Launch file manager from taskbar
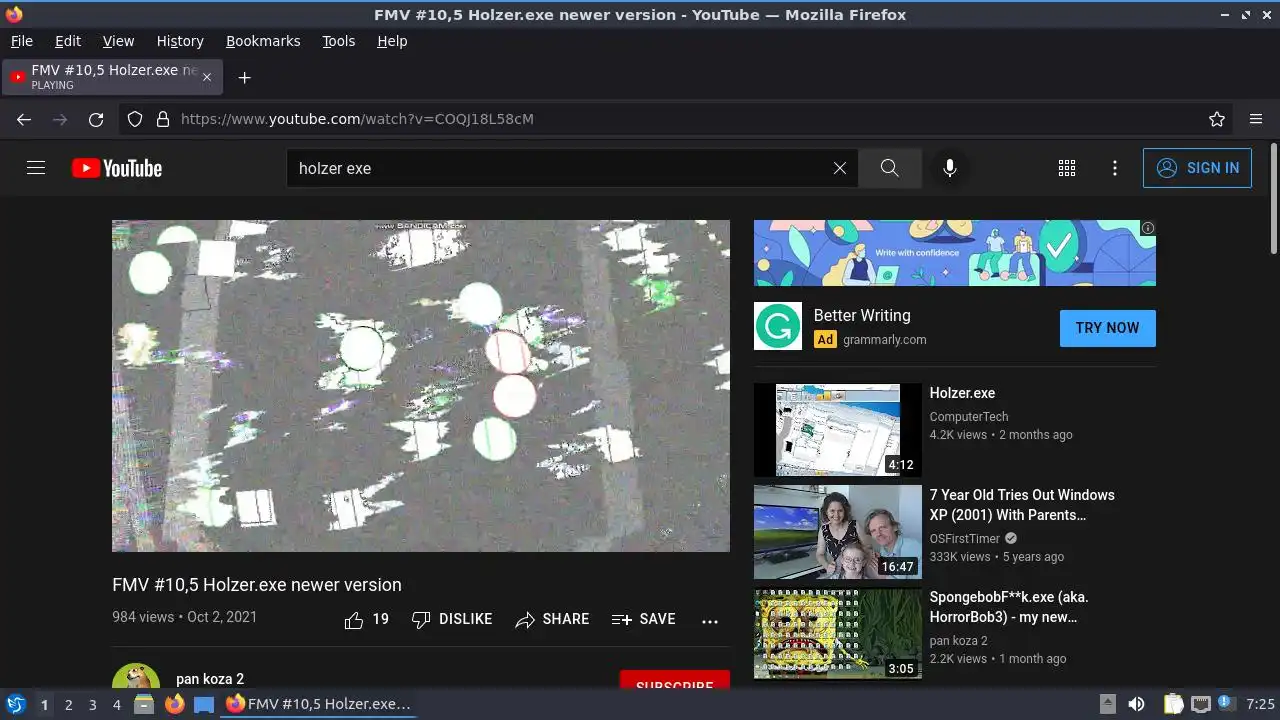1280x720 pixels. [x=144, y=704]
